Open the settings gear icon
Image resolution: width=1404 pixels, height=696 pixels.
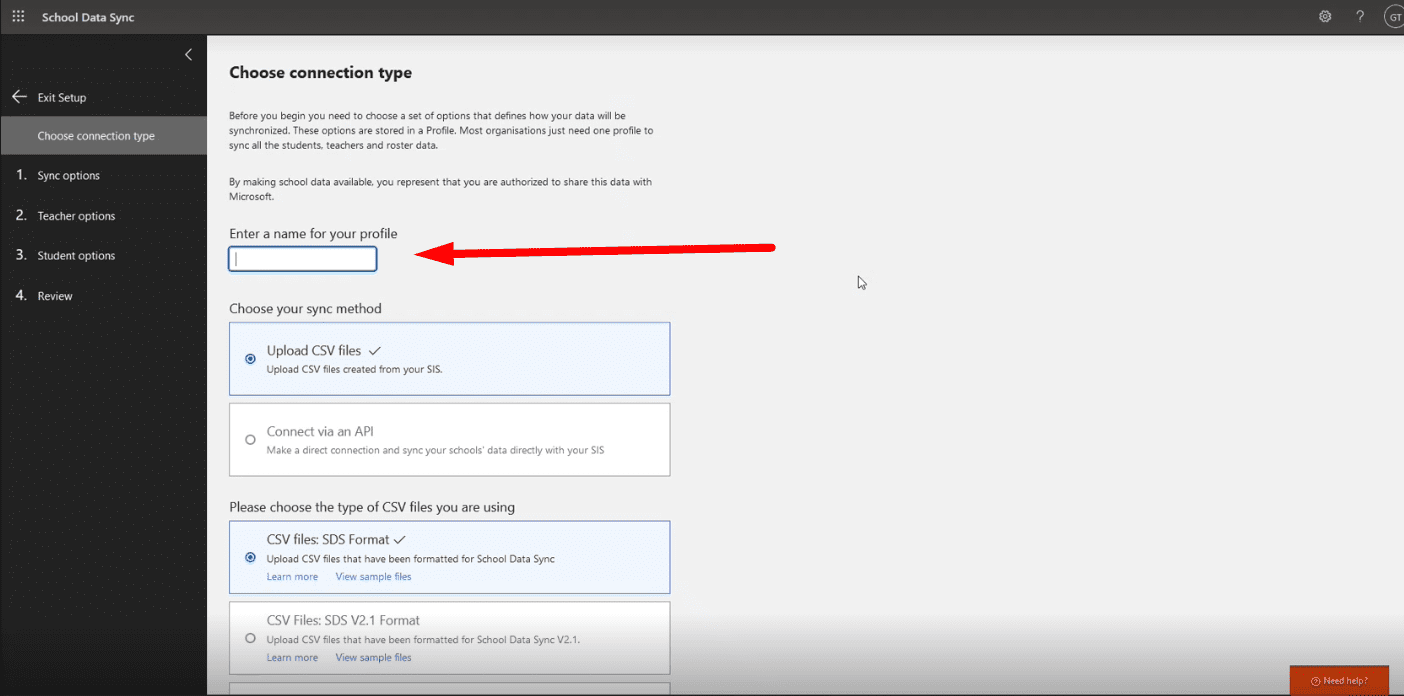(x=1325, y=17)
